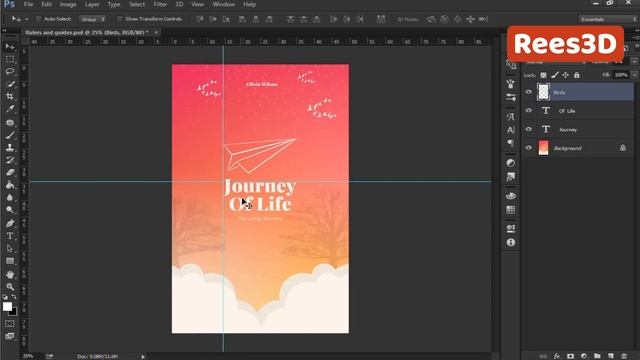The width and height of the screenshot is (640, 360).
Task: Open the Auto-Select Group dropdown
Action: point(93,19)
